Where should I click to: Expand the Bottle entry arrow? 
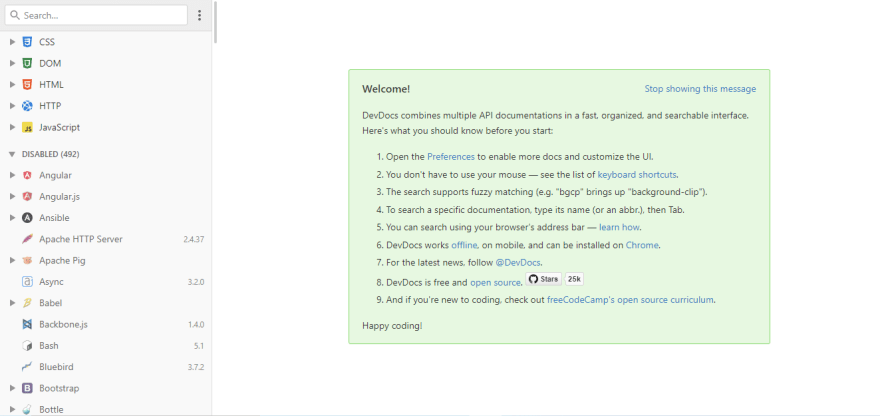[12, 410]
